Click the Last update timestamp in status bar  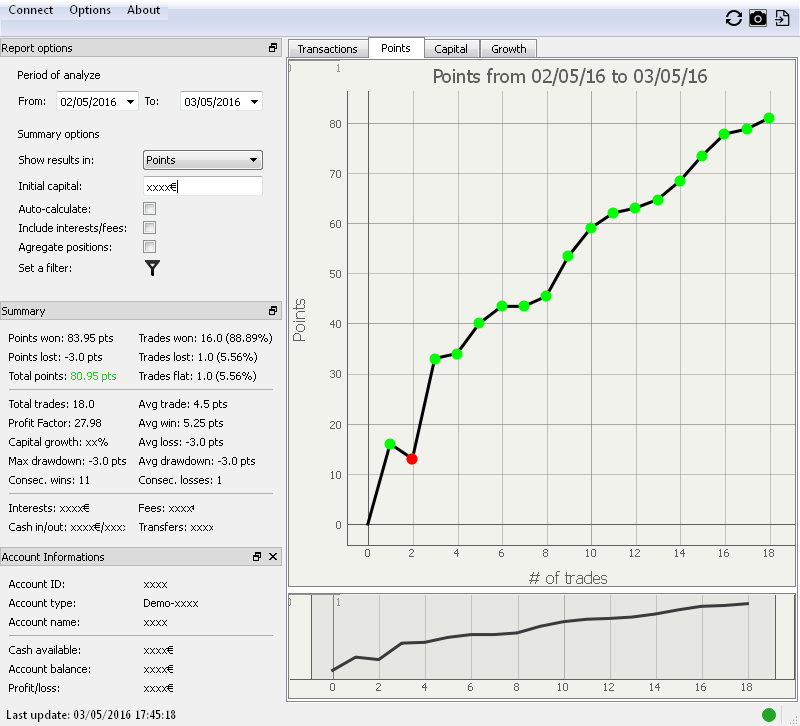(91, 714)
